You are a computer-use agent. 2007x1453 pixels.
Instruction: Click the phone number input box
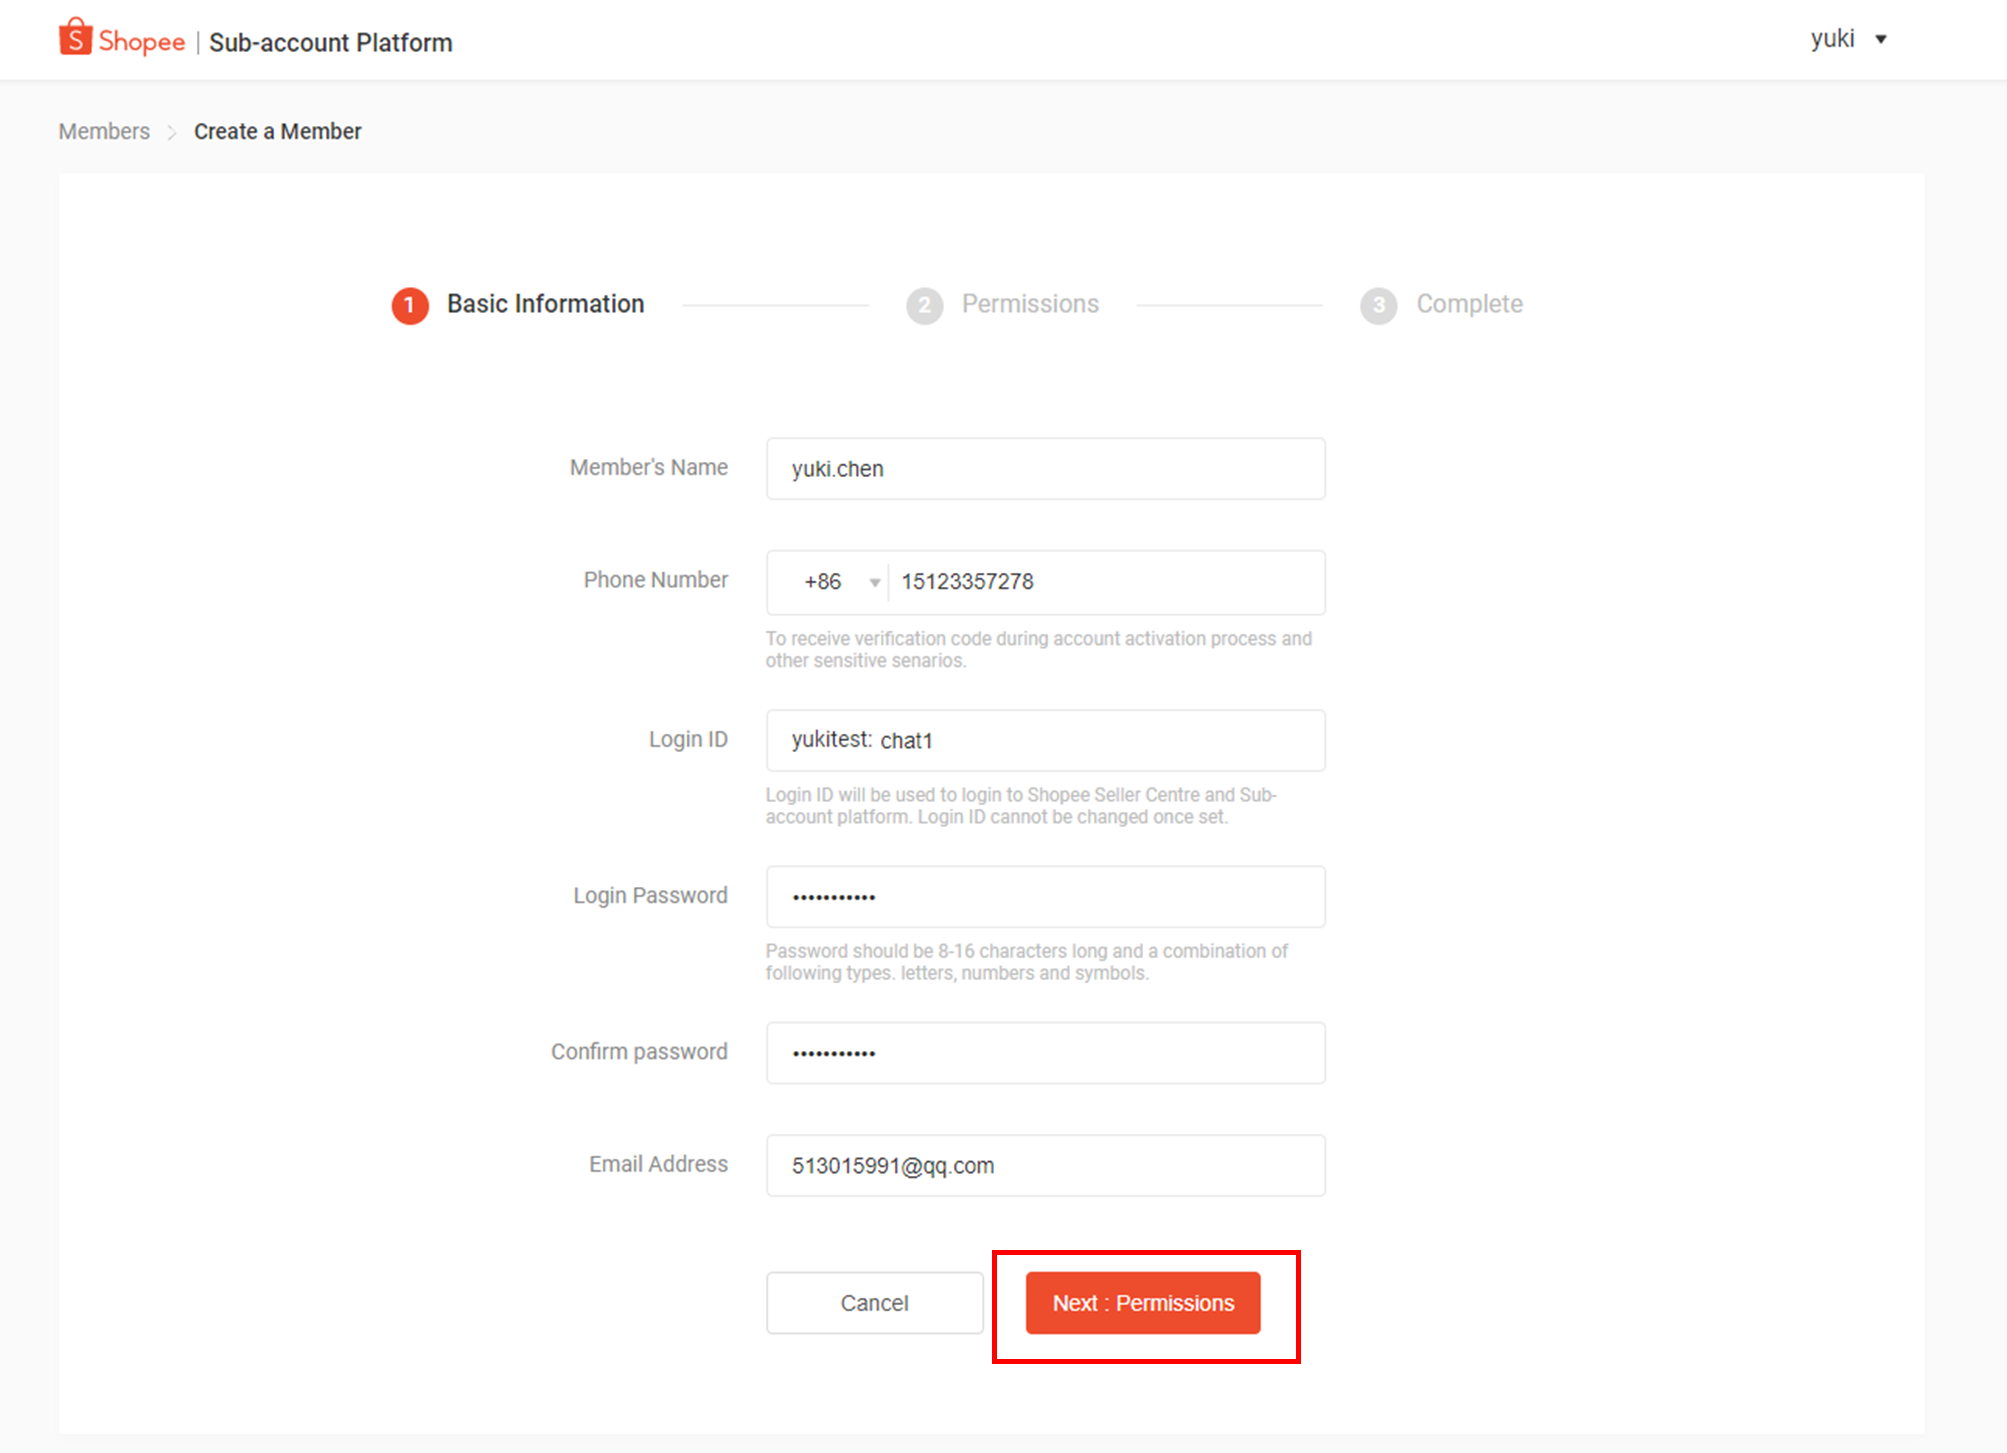1105,582
